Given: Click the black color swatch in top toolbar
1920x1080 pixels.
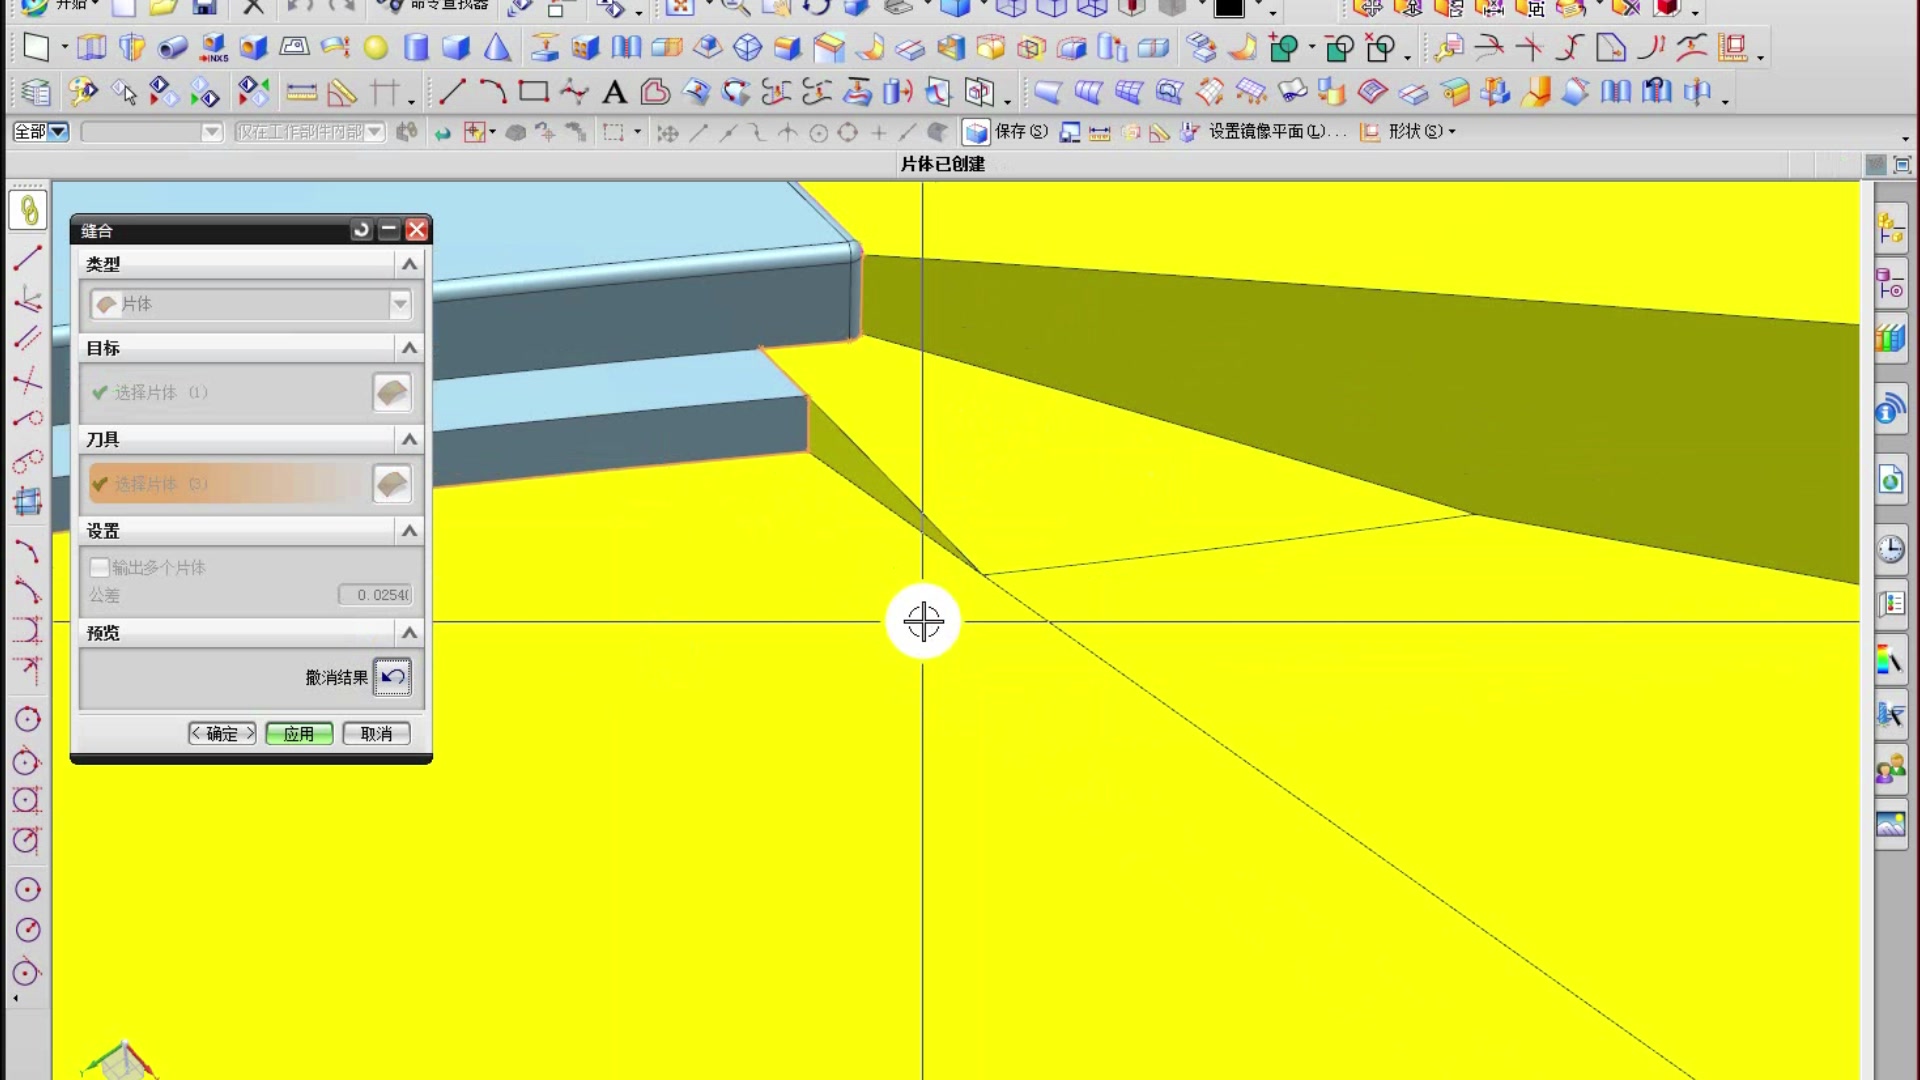Looking at the screenshot, I should [x=1228, y=8].
